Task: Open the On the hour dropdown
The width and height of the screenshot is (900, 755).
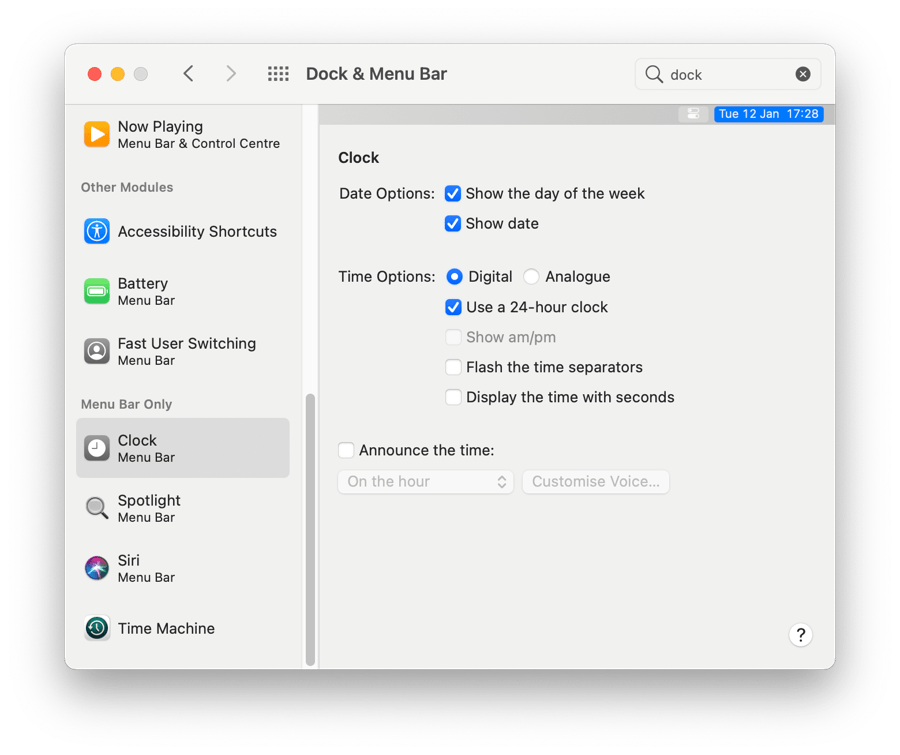Action: (425, 481)
